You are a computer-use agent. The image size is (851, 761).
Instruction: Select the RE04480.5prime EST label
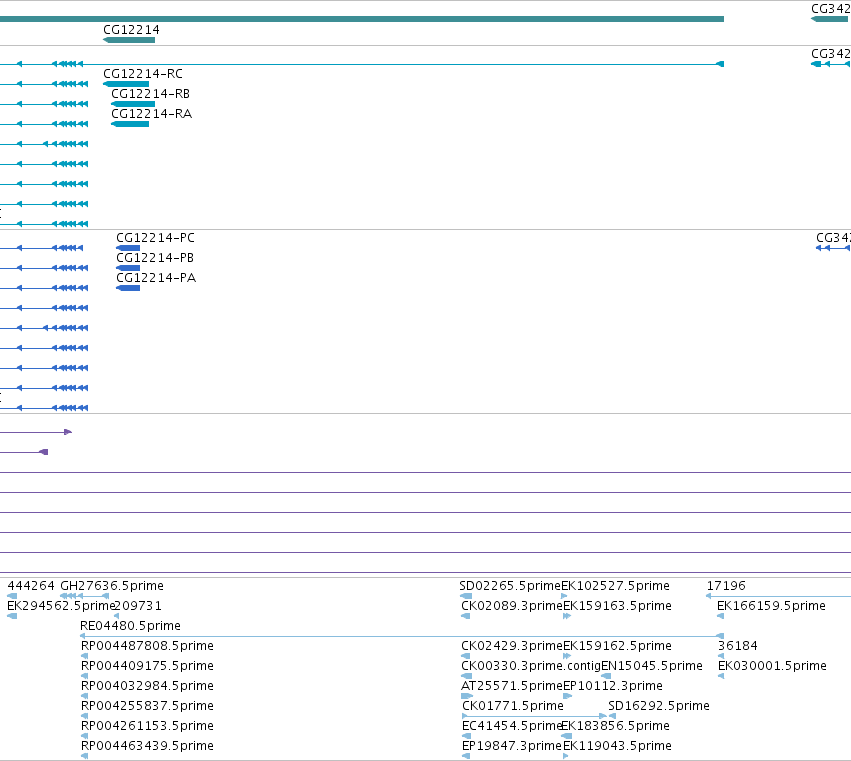[130, 626]
